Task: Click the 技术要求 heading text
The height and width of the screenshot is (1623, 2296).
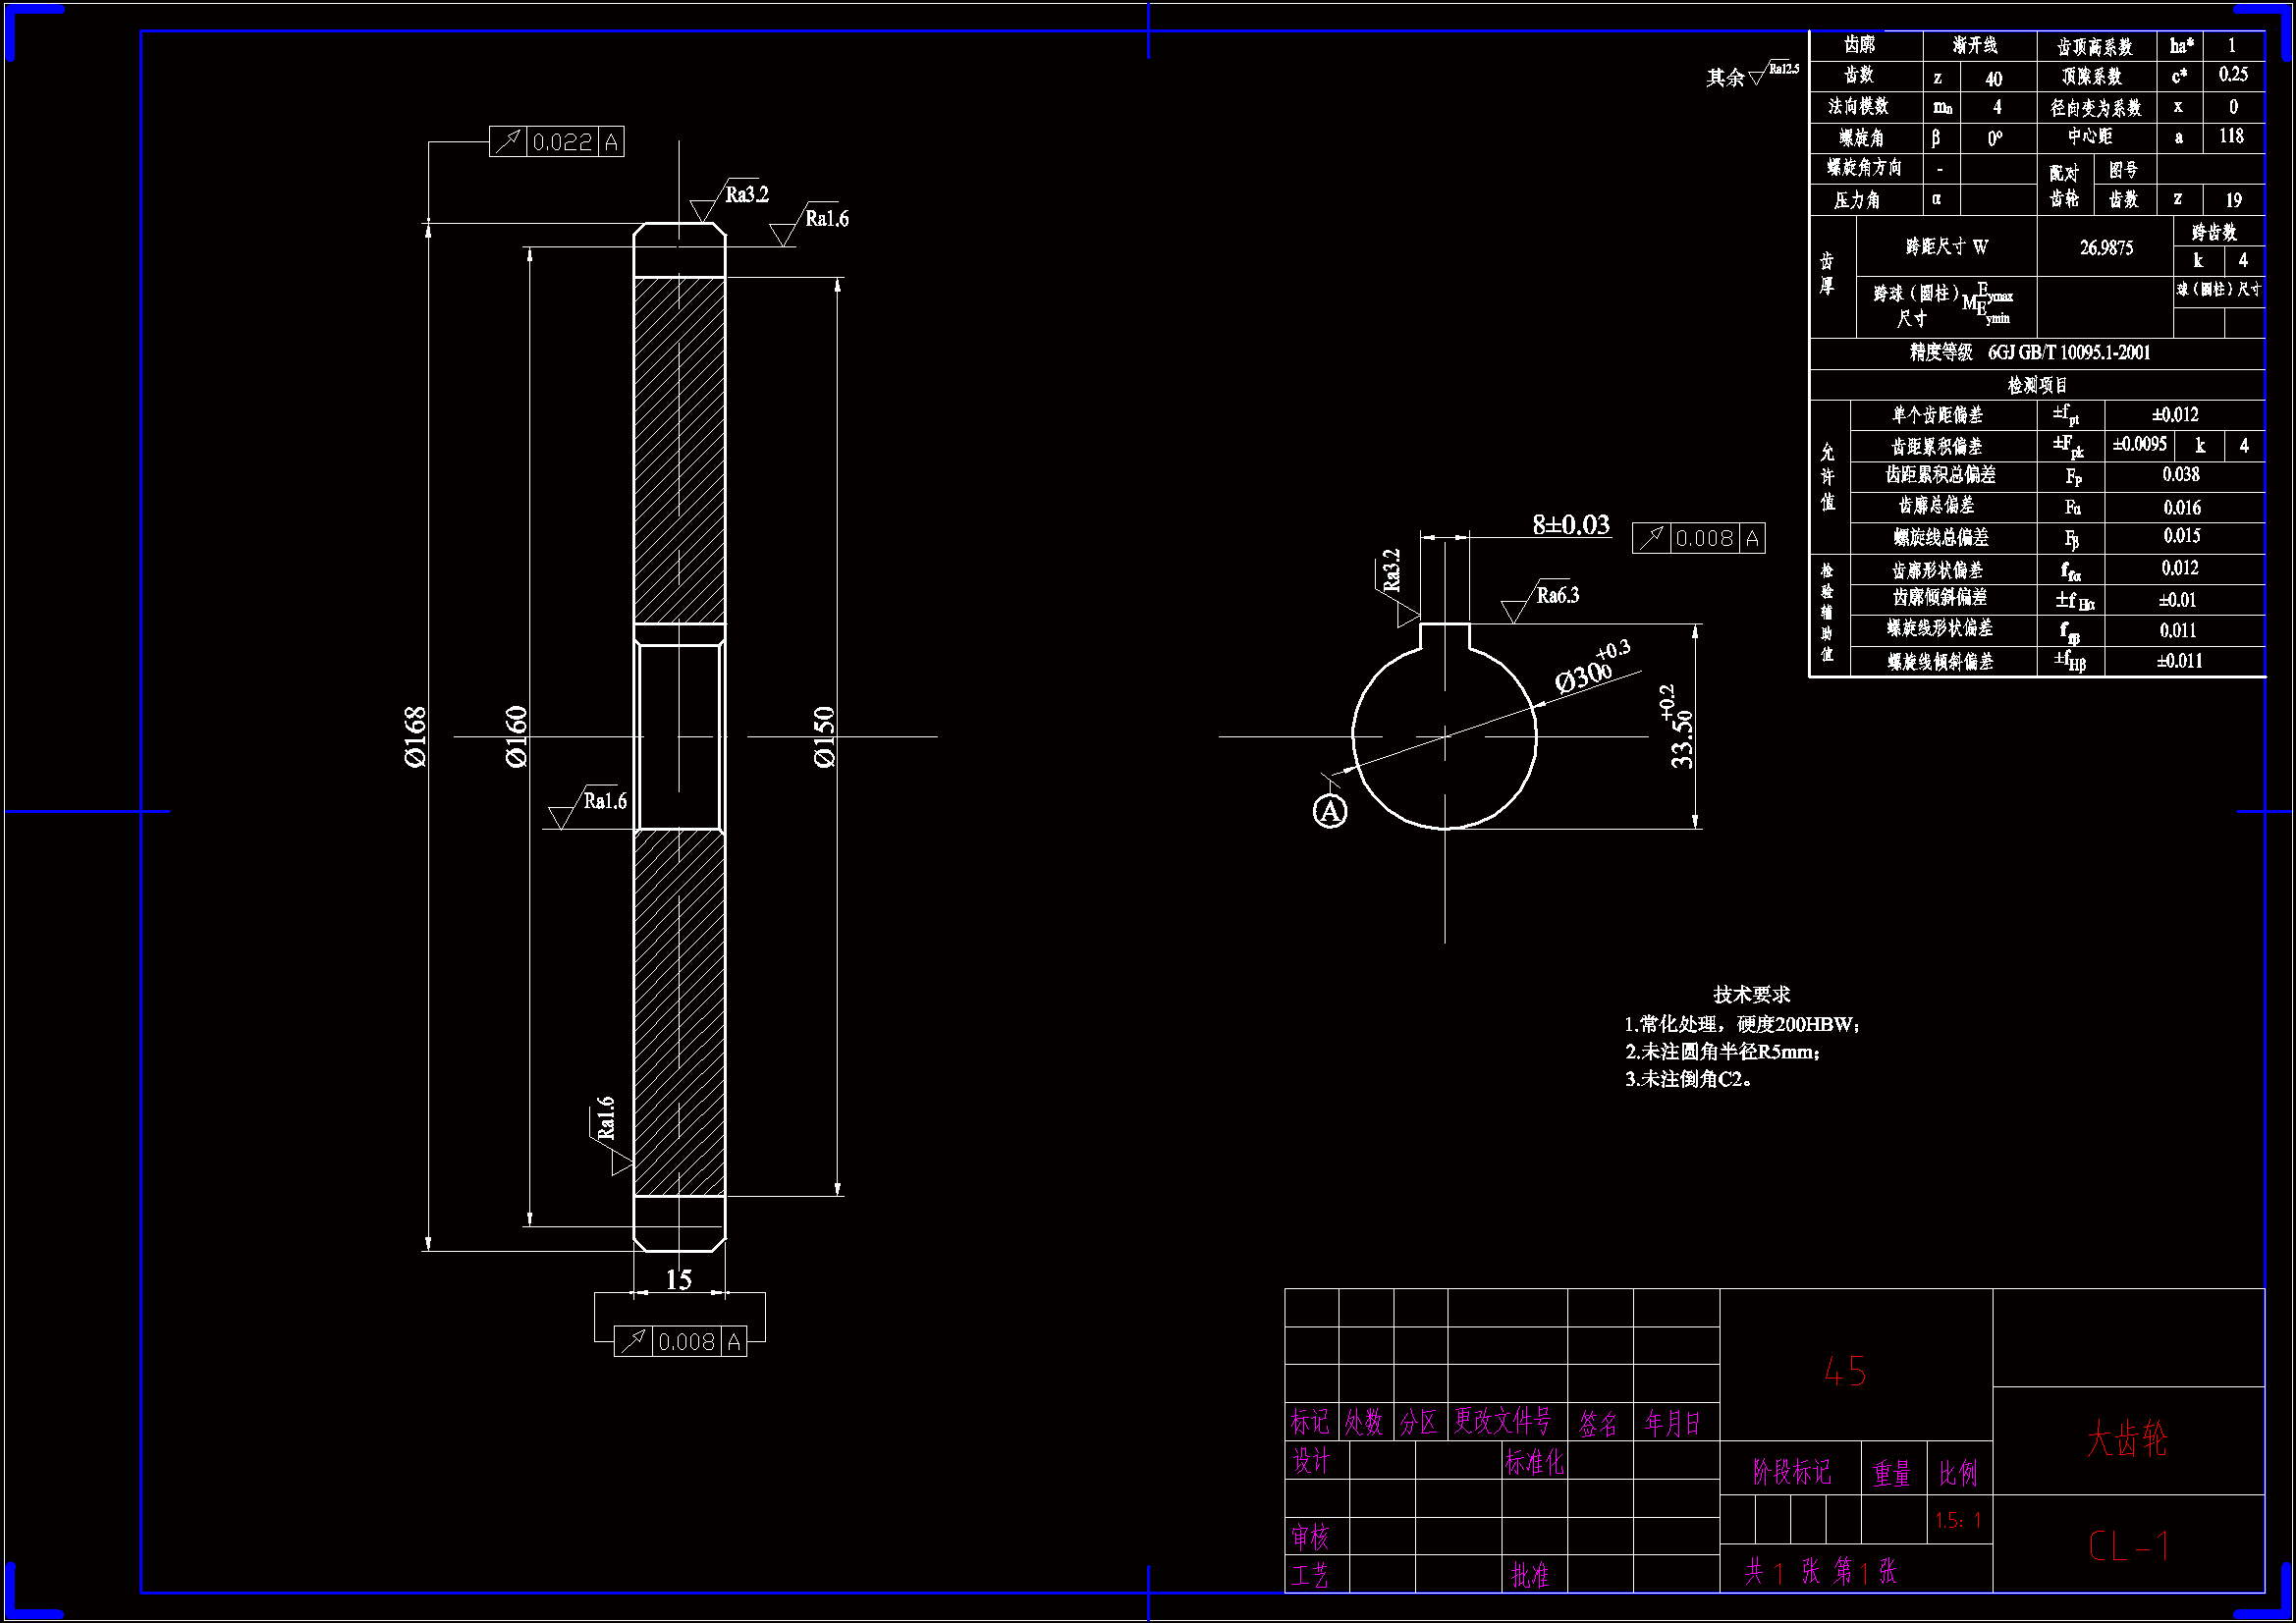Action: pyautogui.click(x=1751, y=994)
